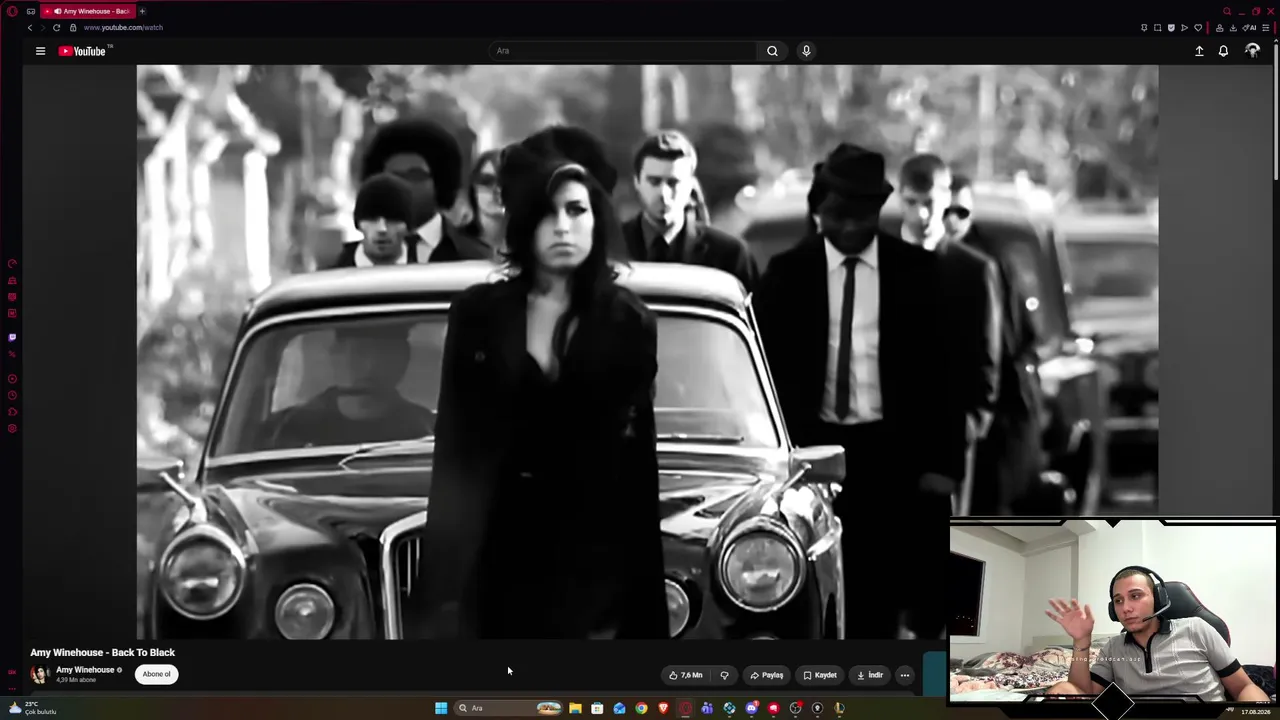Open the Windows Start menu
This screenshot has height=720, width=1280.
click(441, 708)
